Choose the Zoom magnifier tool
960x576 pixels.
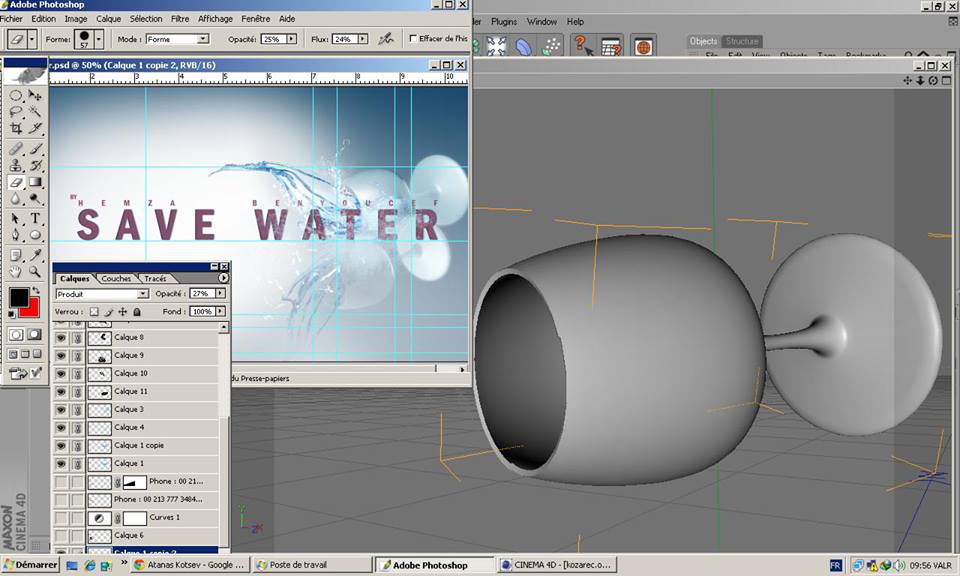point(35,271)
